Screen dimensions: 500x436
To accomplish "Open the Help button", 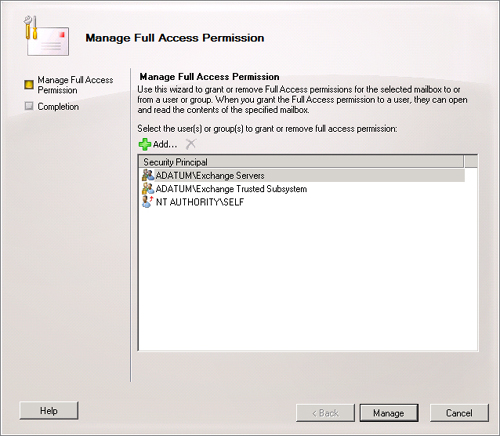I will 49,410.
